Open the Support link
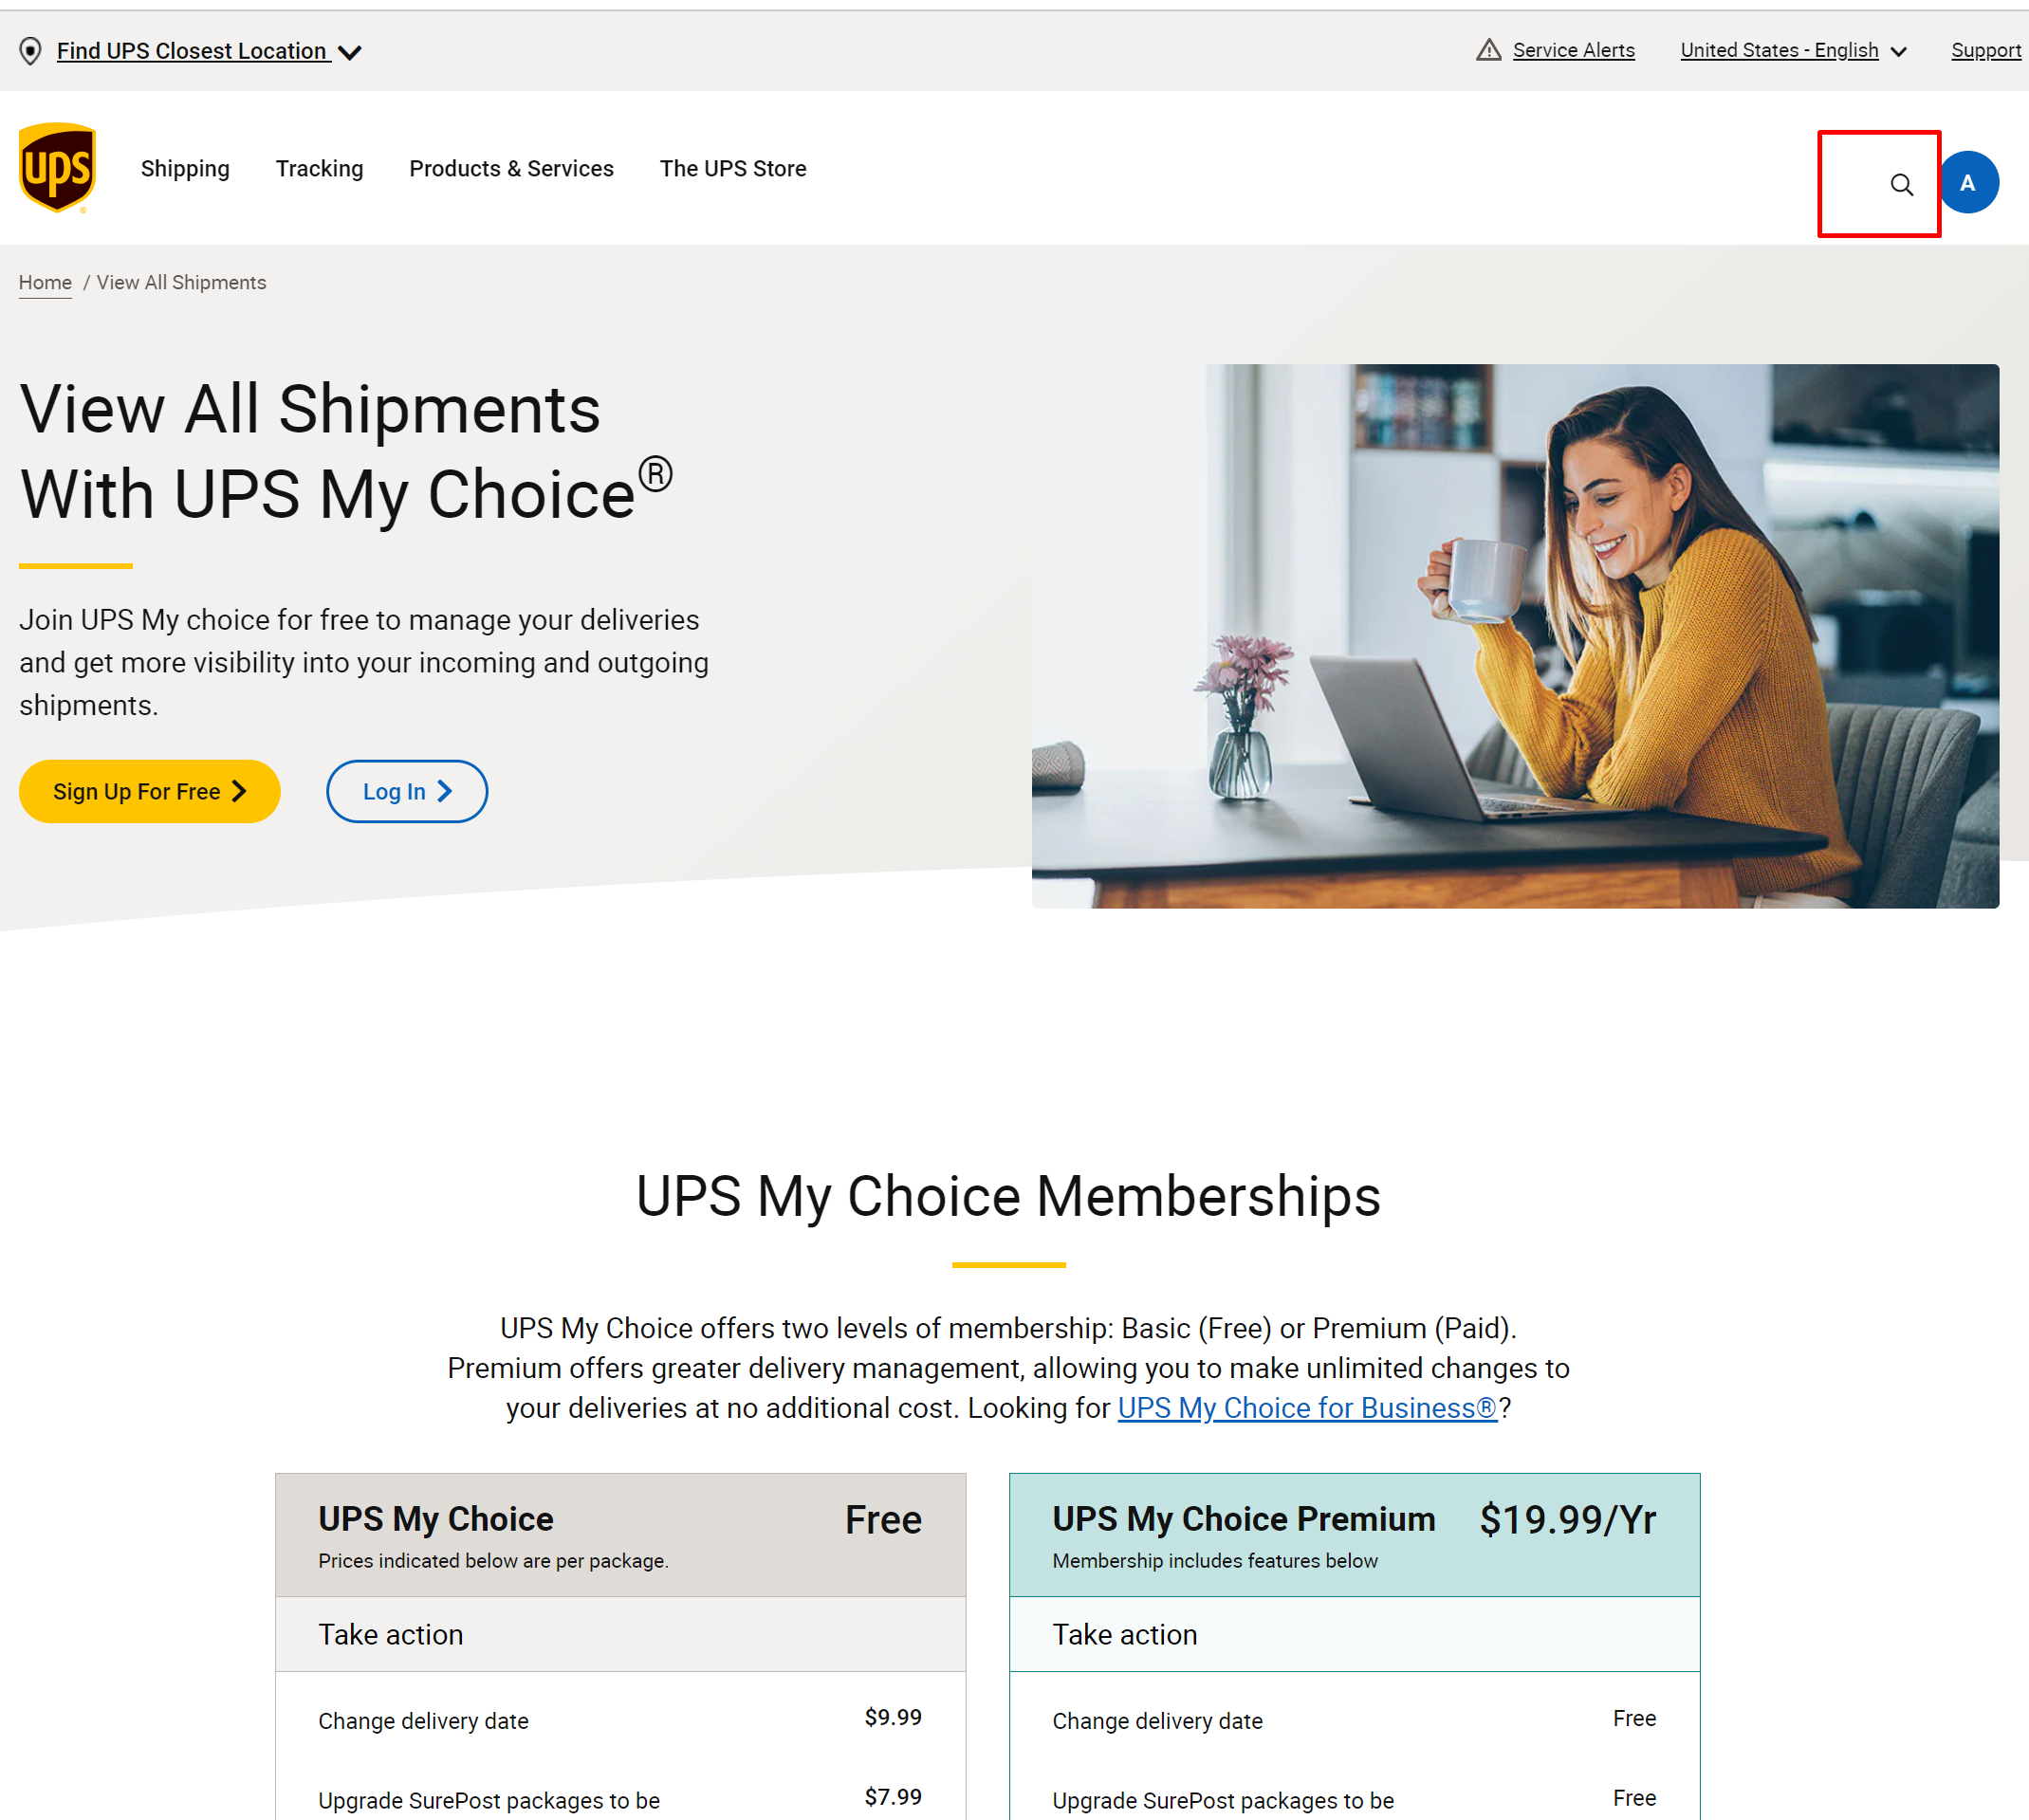 tap(1985, 50)
